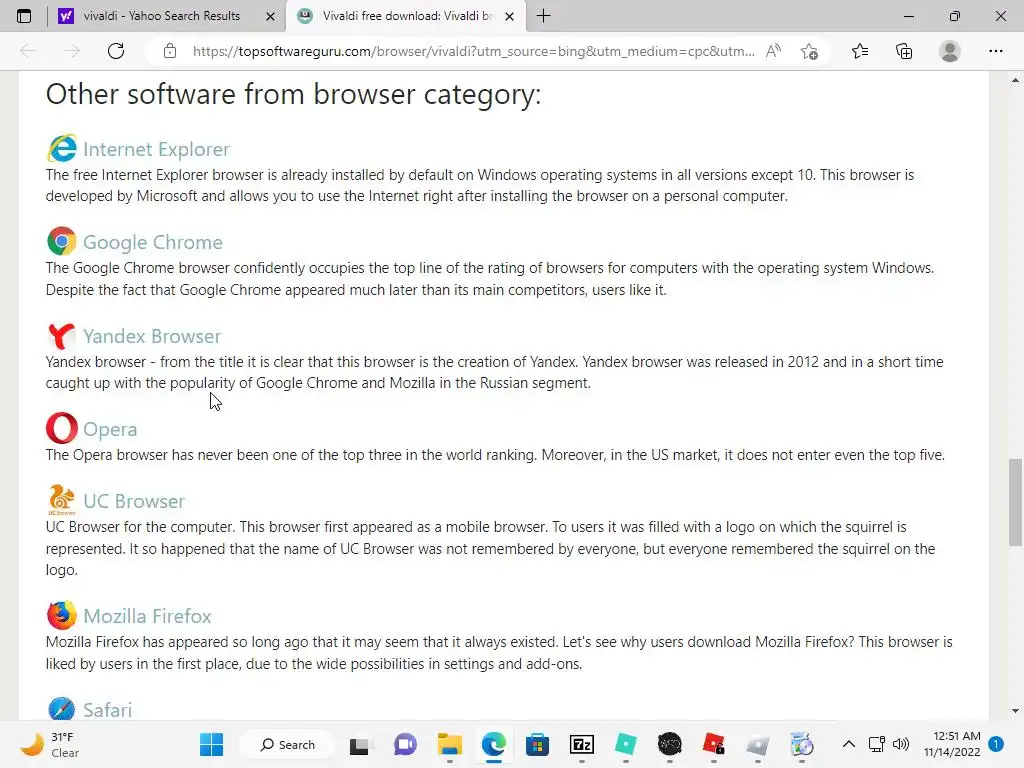This screenshot has width=1024, height=768.
Task: Open Settings and more menu
Action: tap(995, 51)
